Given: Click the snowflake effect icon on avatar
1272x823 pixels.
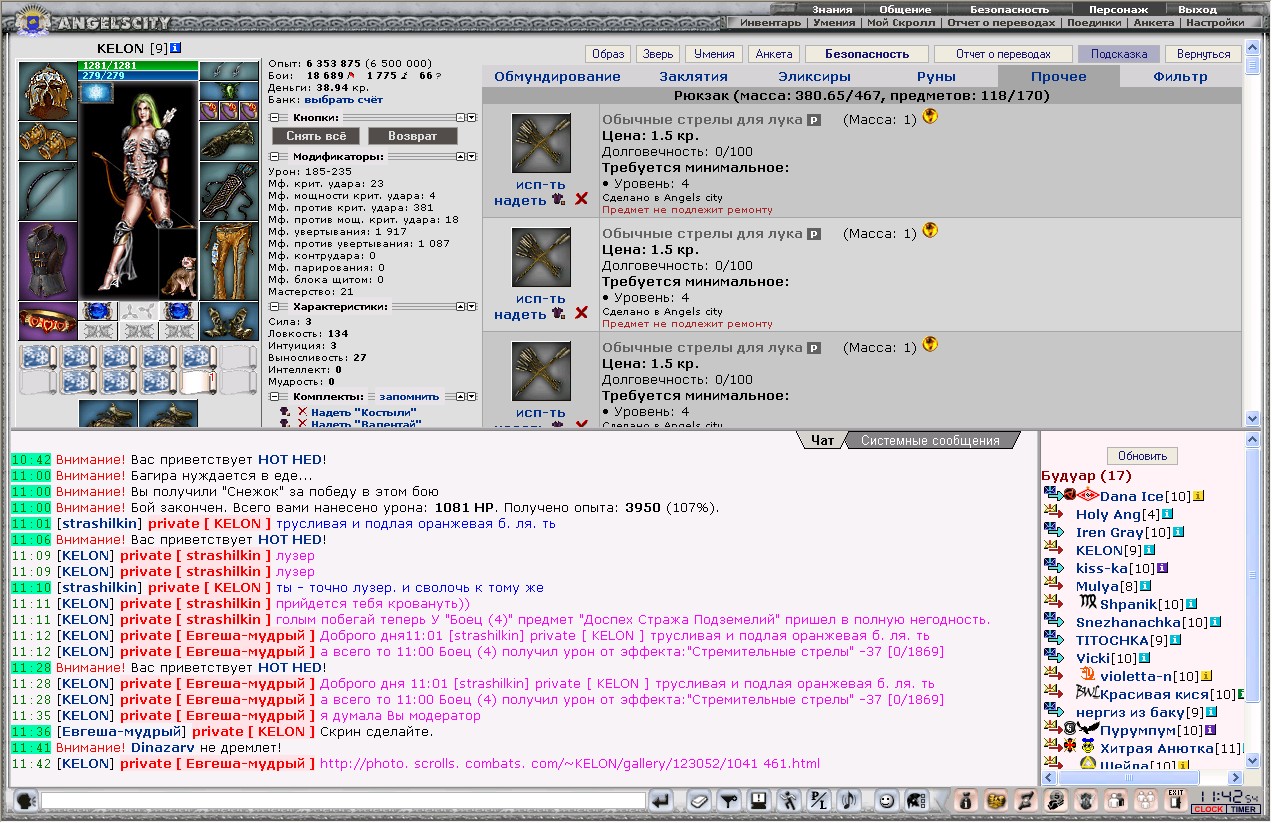Looking at the screenshot, I should [x=97, y=92].
